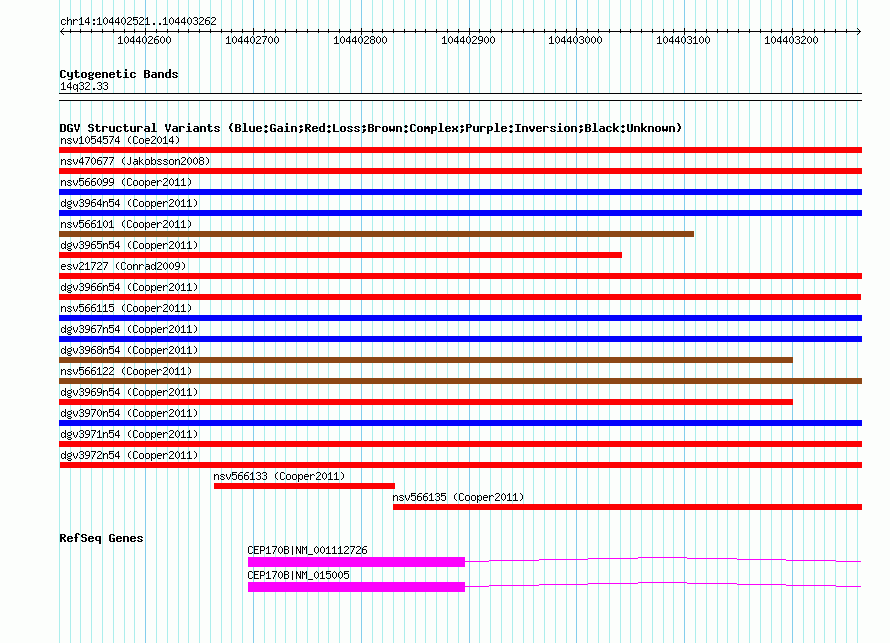Select dgv3970n54 (Cooper2011) label
The image size is (890, 643).
[129, 413]
